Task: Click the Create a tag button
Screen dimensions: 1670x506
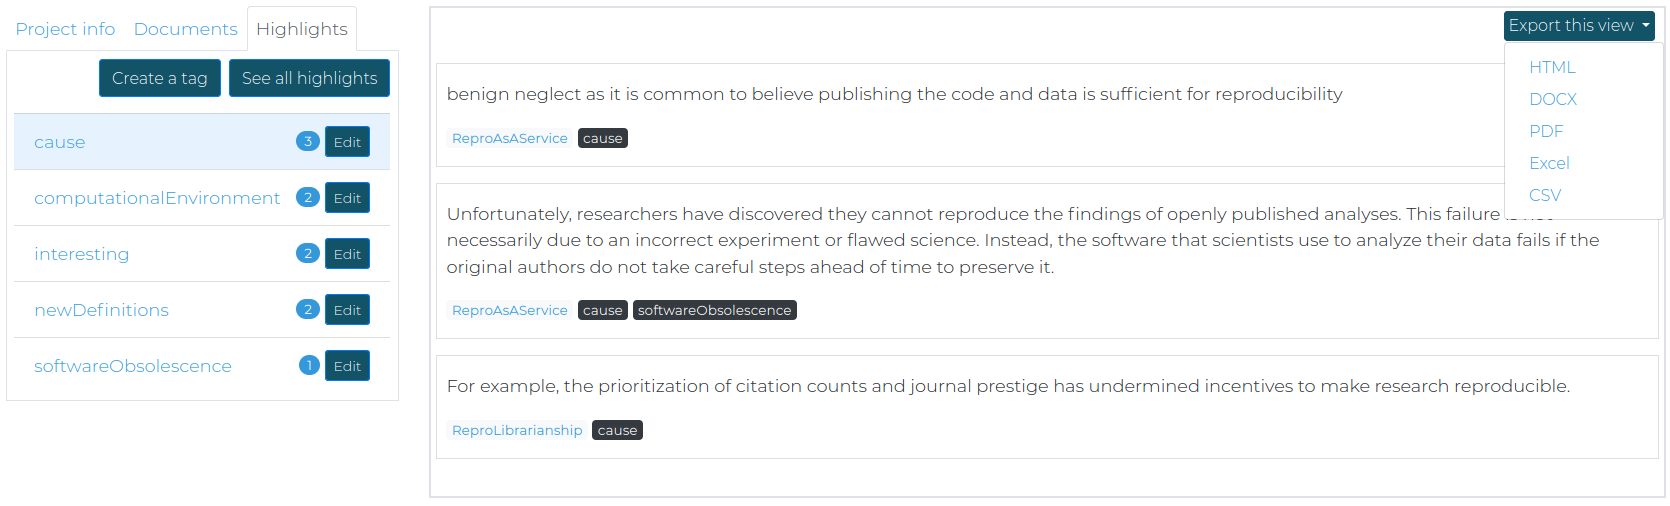Action: 160,78
